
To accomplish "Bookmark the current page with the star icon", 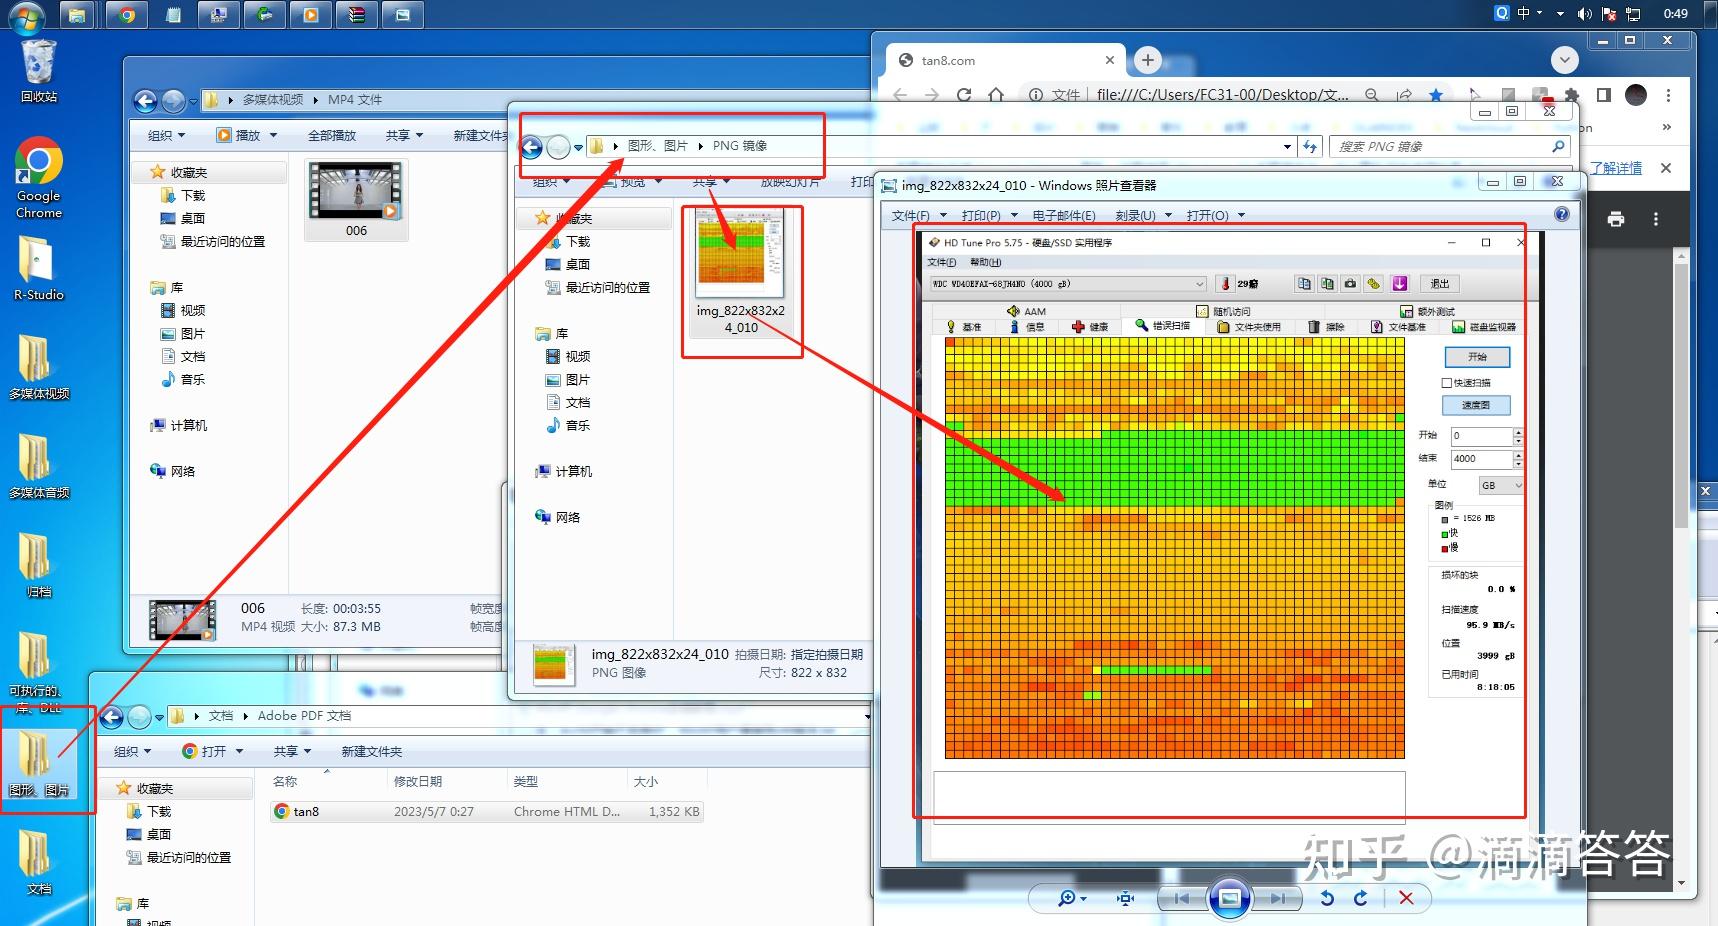I will 1438,94.
